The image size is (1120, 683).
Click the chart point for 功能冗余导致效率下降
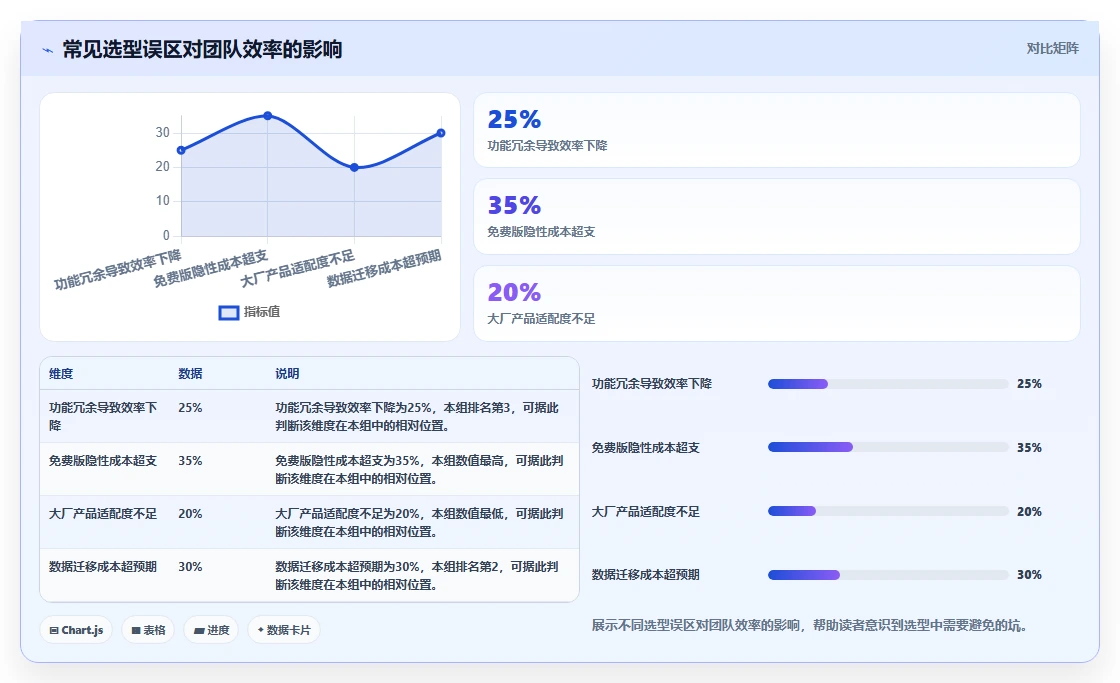181,150
